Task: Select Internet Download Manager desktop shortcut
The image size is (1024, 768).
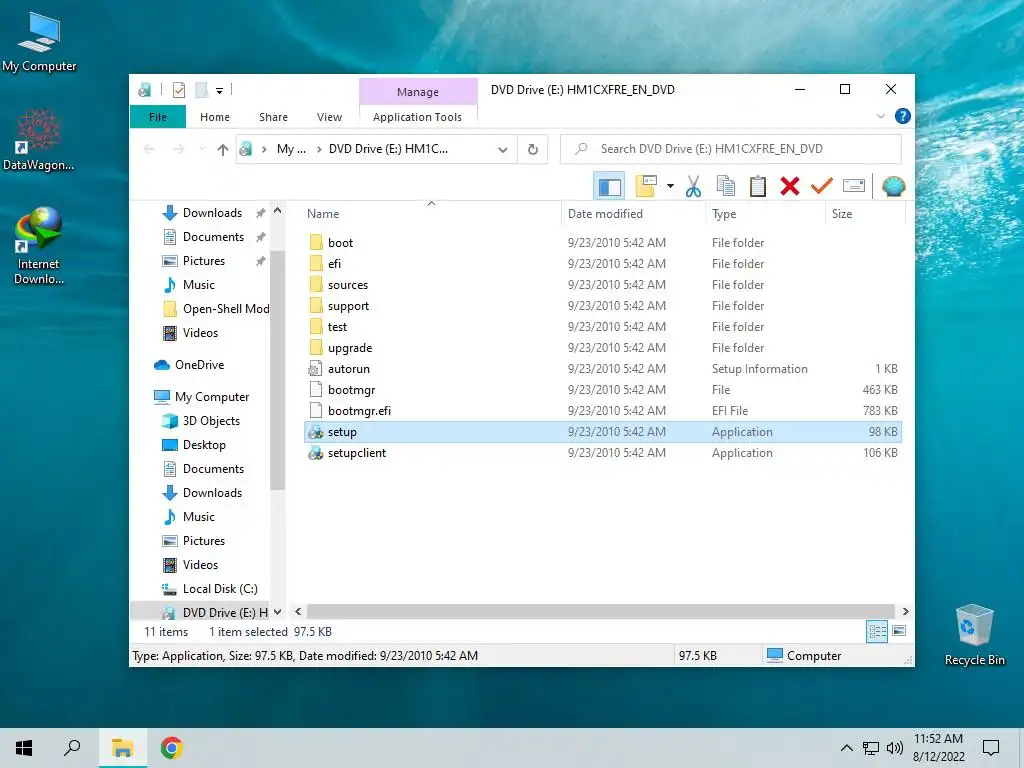Action: coord(39,246)
